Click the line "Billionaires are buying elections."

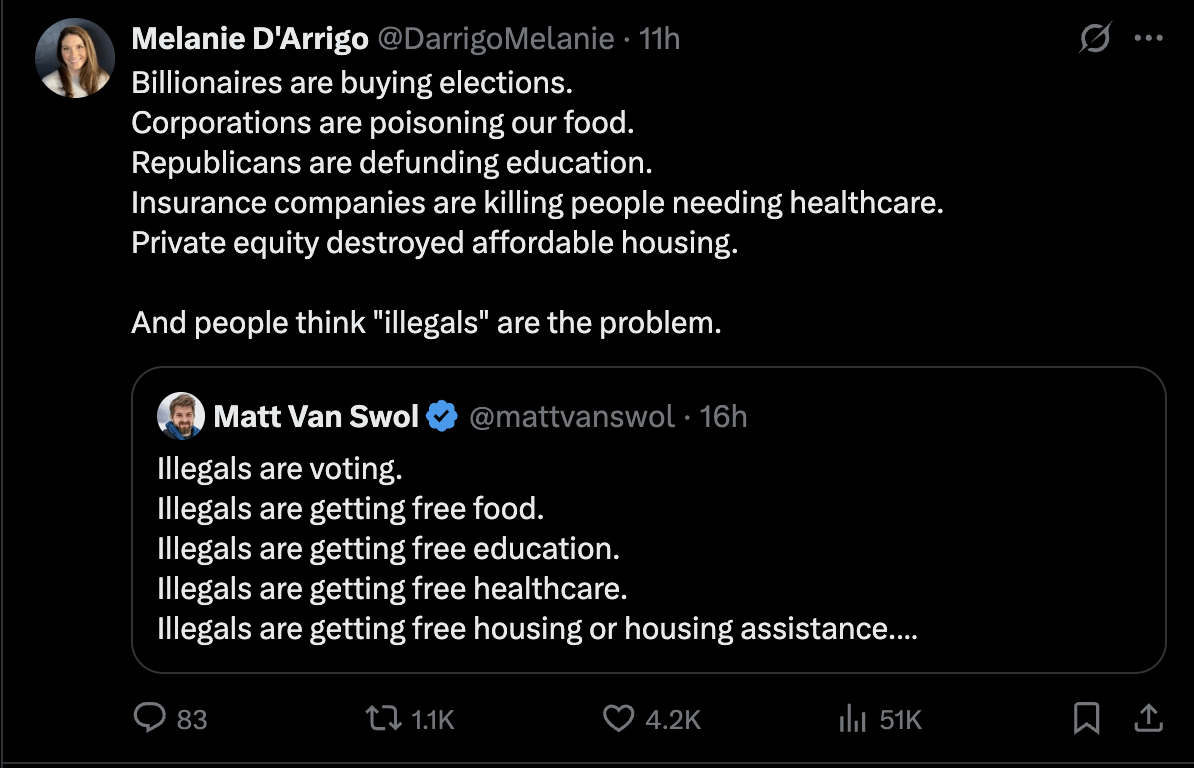[352, 81]
